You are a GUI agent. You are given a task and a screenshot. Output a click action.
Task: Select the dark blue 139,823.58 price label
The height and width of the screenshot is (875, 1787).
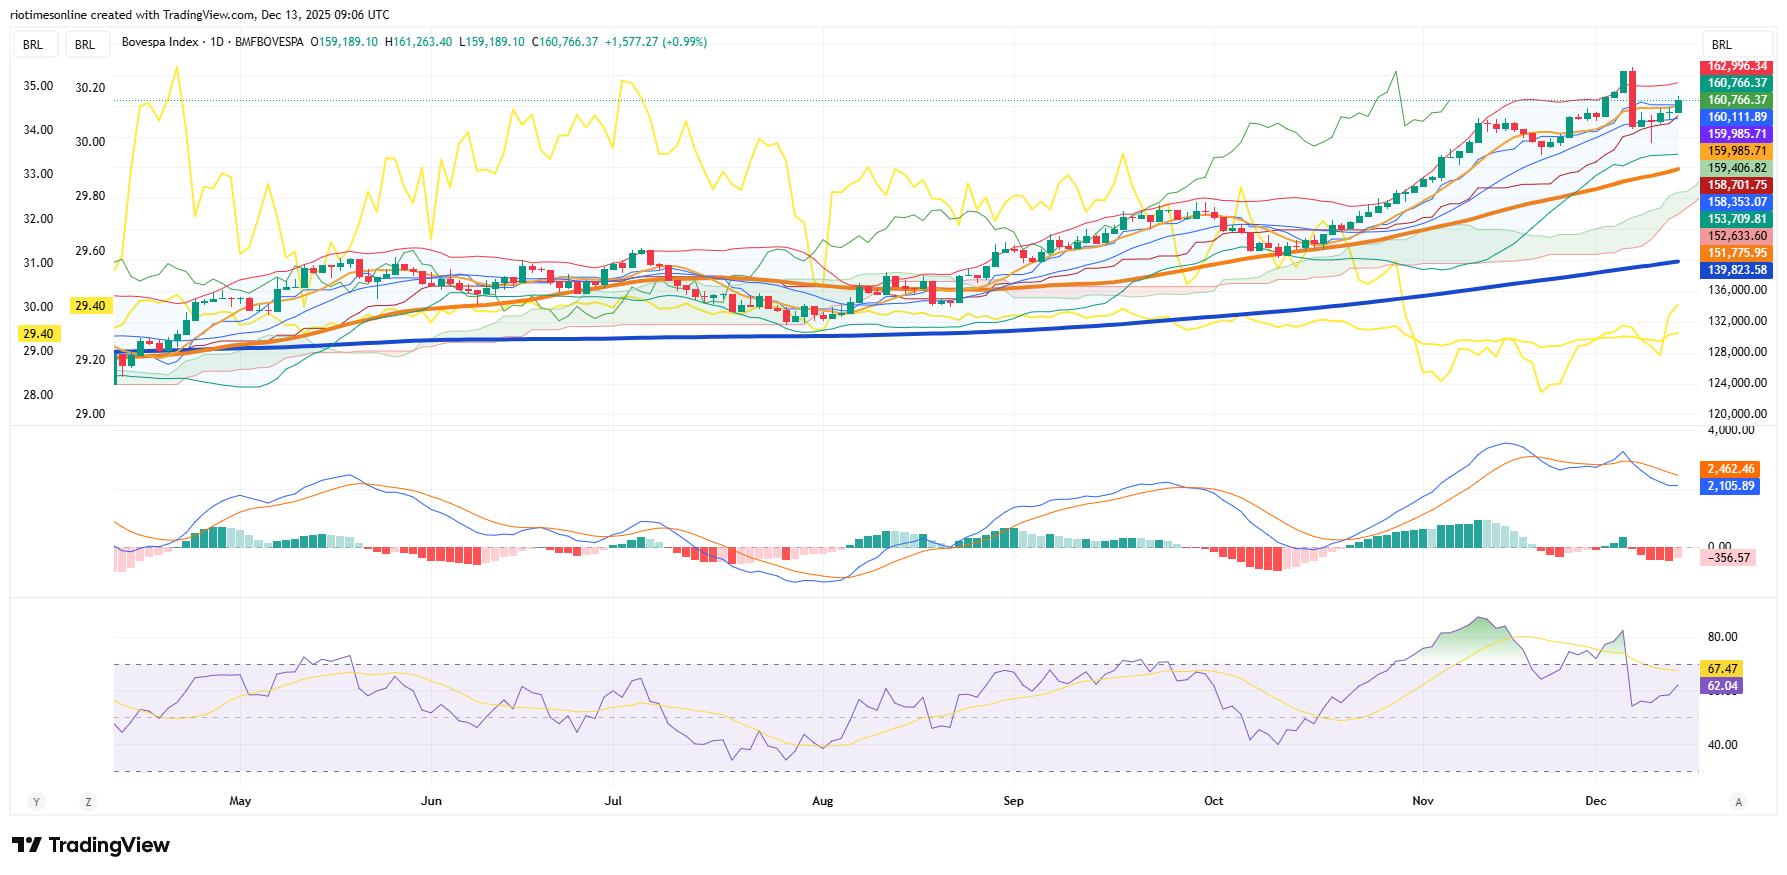(1737, 270)
